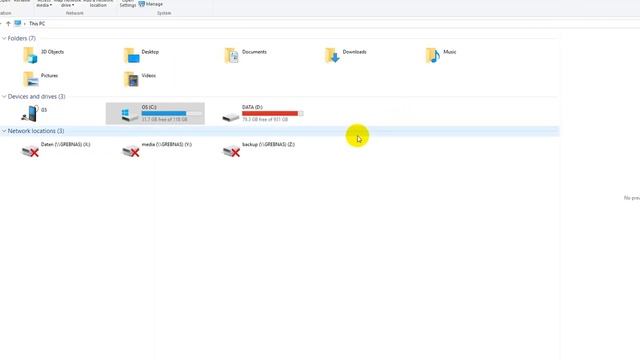Screen dimensions: 640x360
Task: Select the DATA (D:) drive icon
Action: click(x=231, y=117)
